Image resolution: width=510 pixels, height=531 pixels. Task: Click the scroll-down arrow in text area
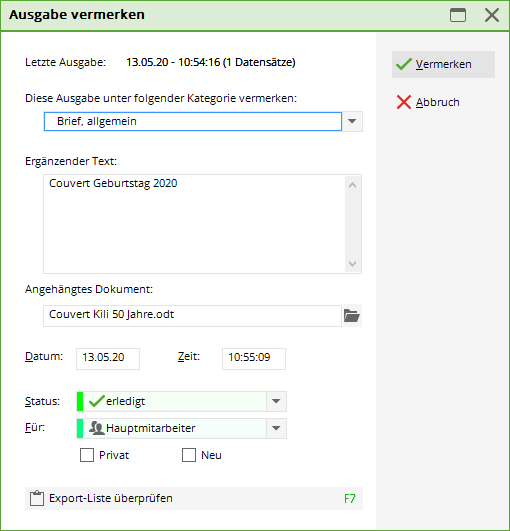coord(353,263)
